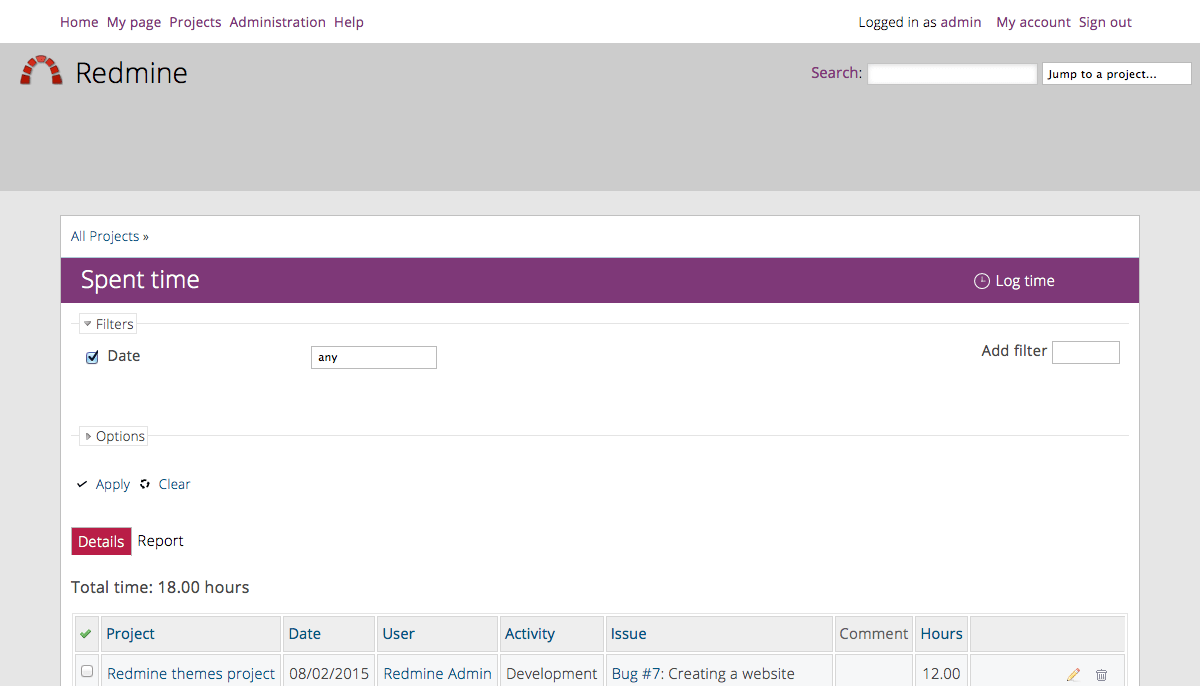Open the My account link
Viewport: 1200px width, 686px height.
(x=1033, y=22)
